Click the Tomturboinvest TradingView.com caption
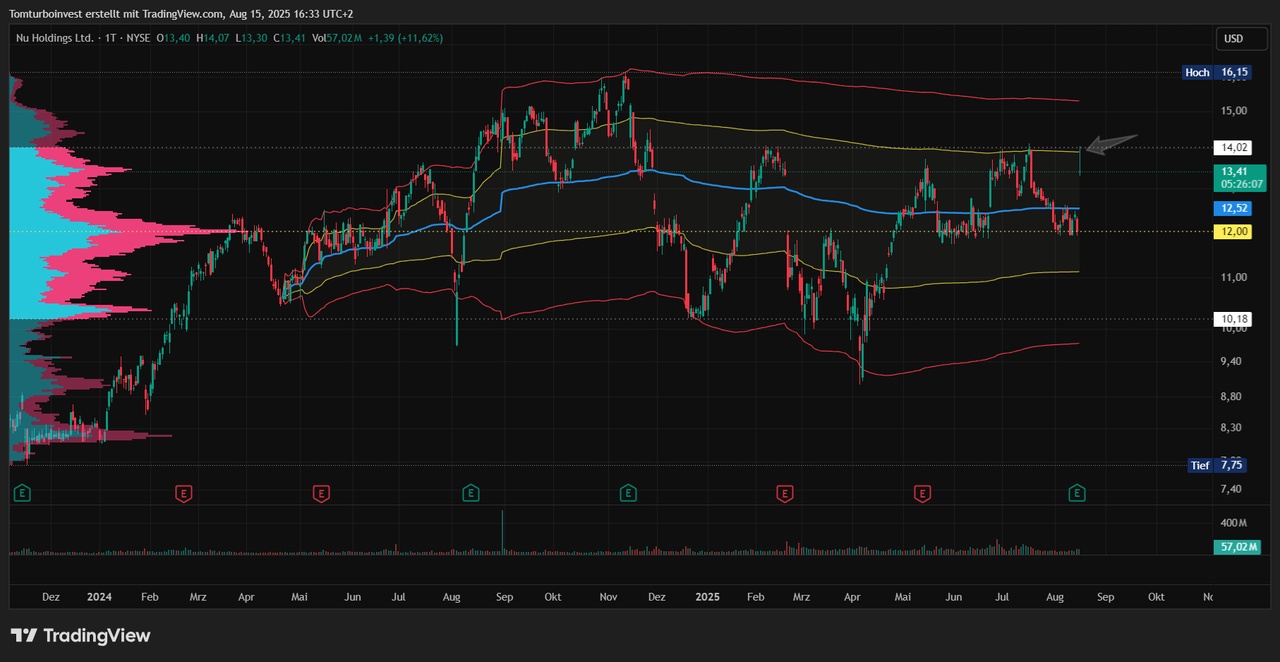 tap(180, 14)
